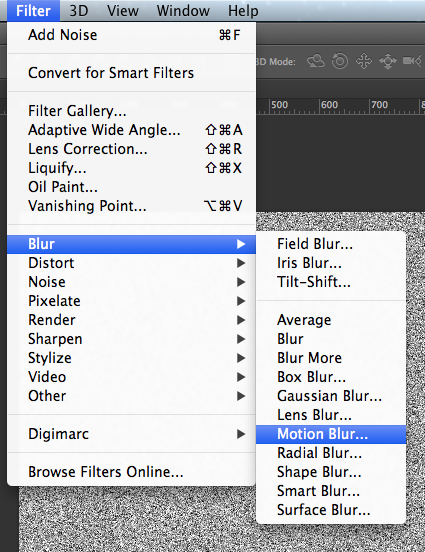
Task: Reapply the Add Noise filter
Action: click(x=131, y=35)
